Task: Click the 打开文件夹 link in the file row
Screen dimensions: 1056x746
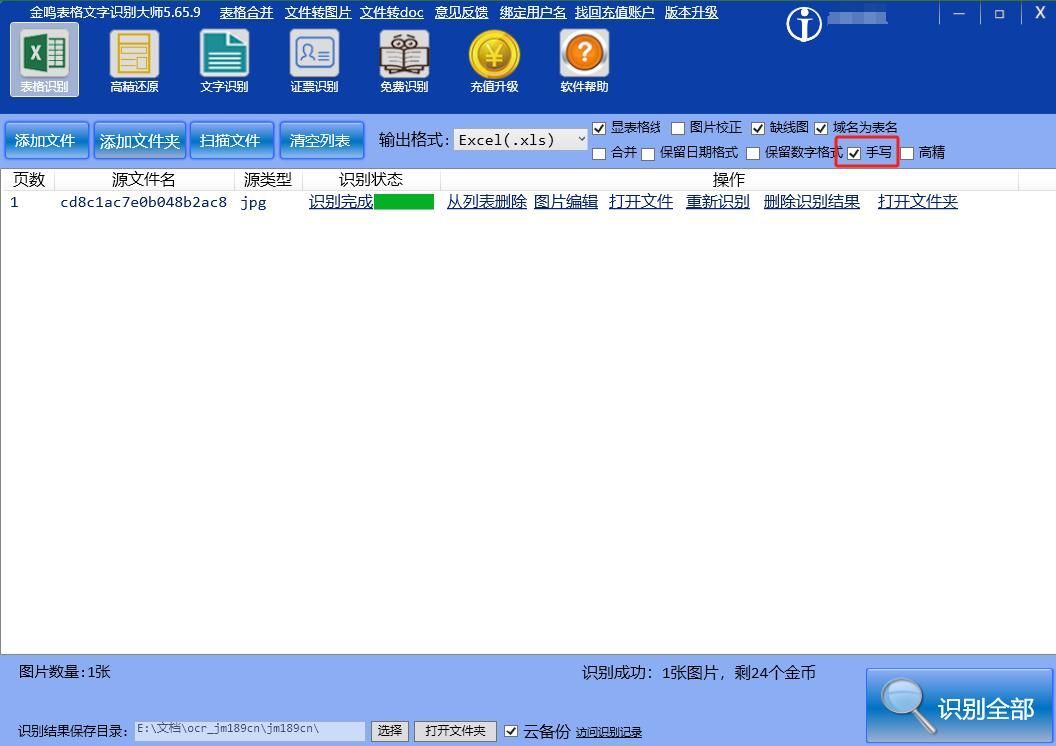Action: coord(917,201)
